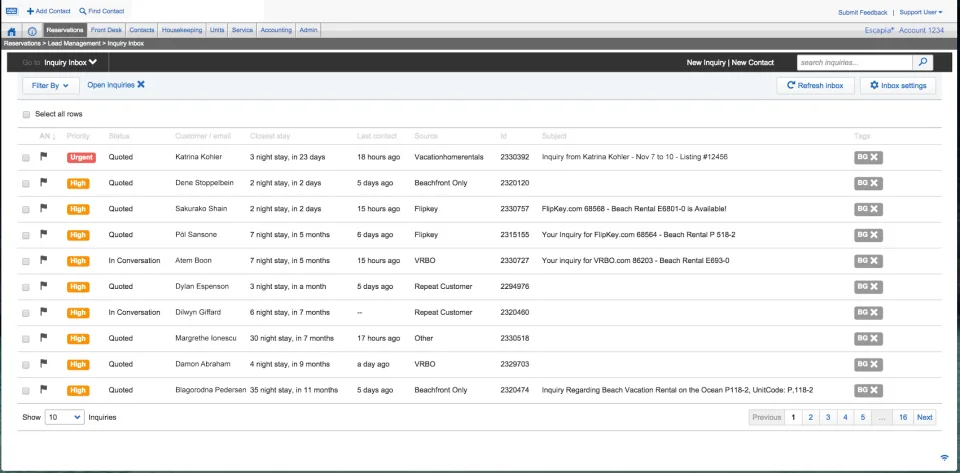Screen dimensions: 960x473
Task: Click the search magnifier button
Action: (923, 62)
